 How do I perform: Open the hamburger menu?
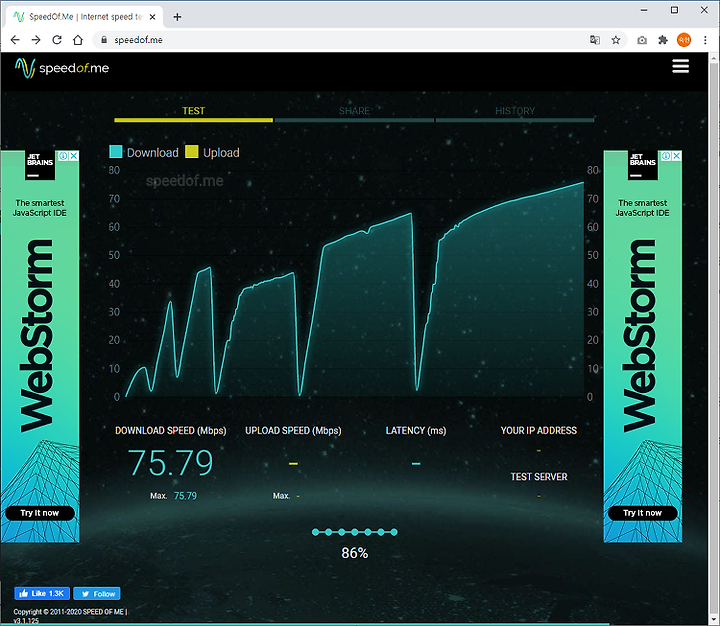681,66
